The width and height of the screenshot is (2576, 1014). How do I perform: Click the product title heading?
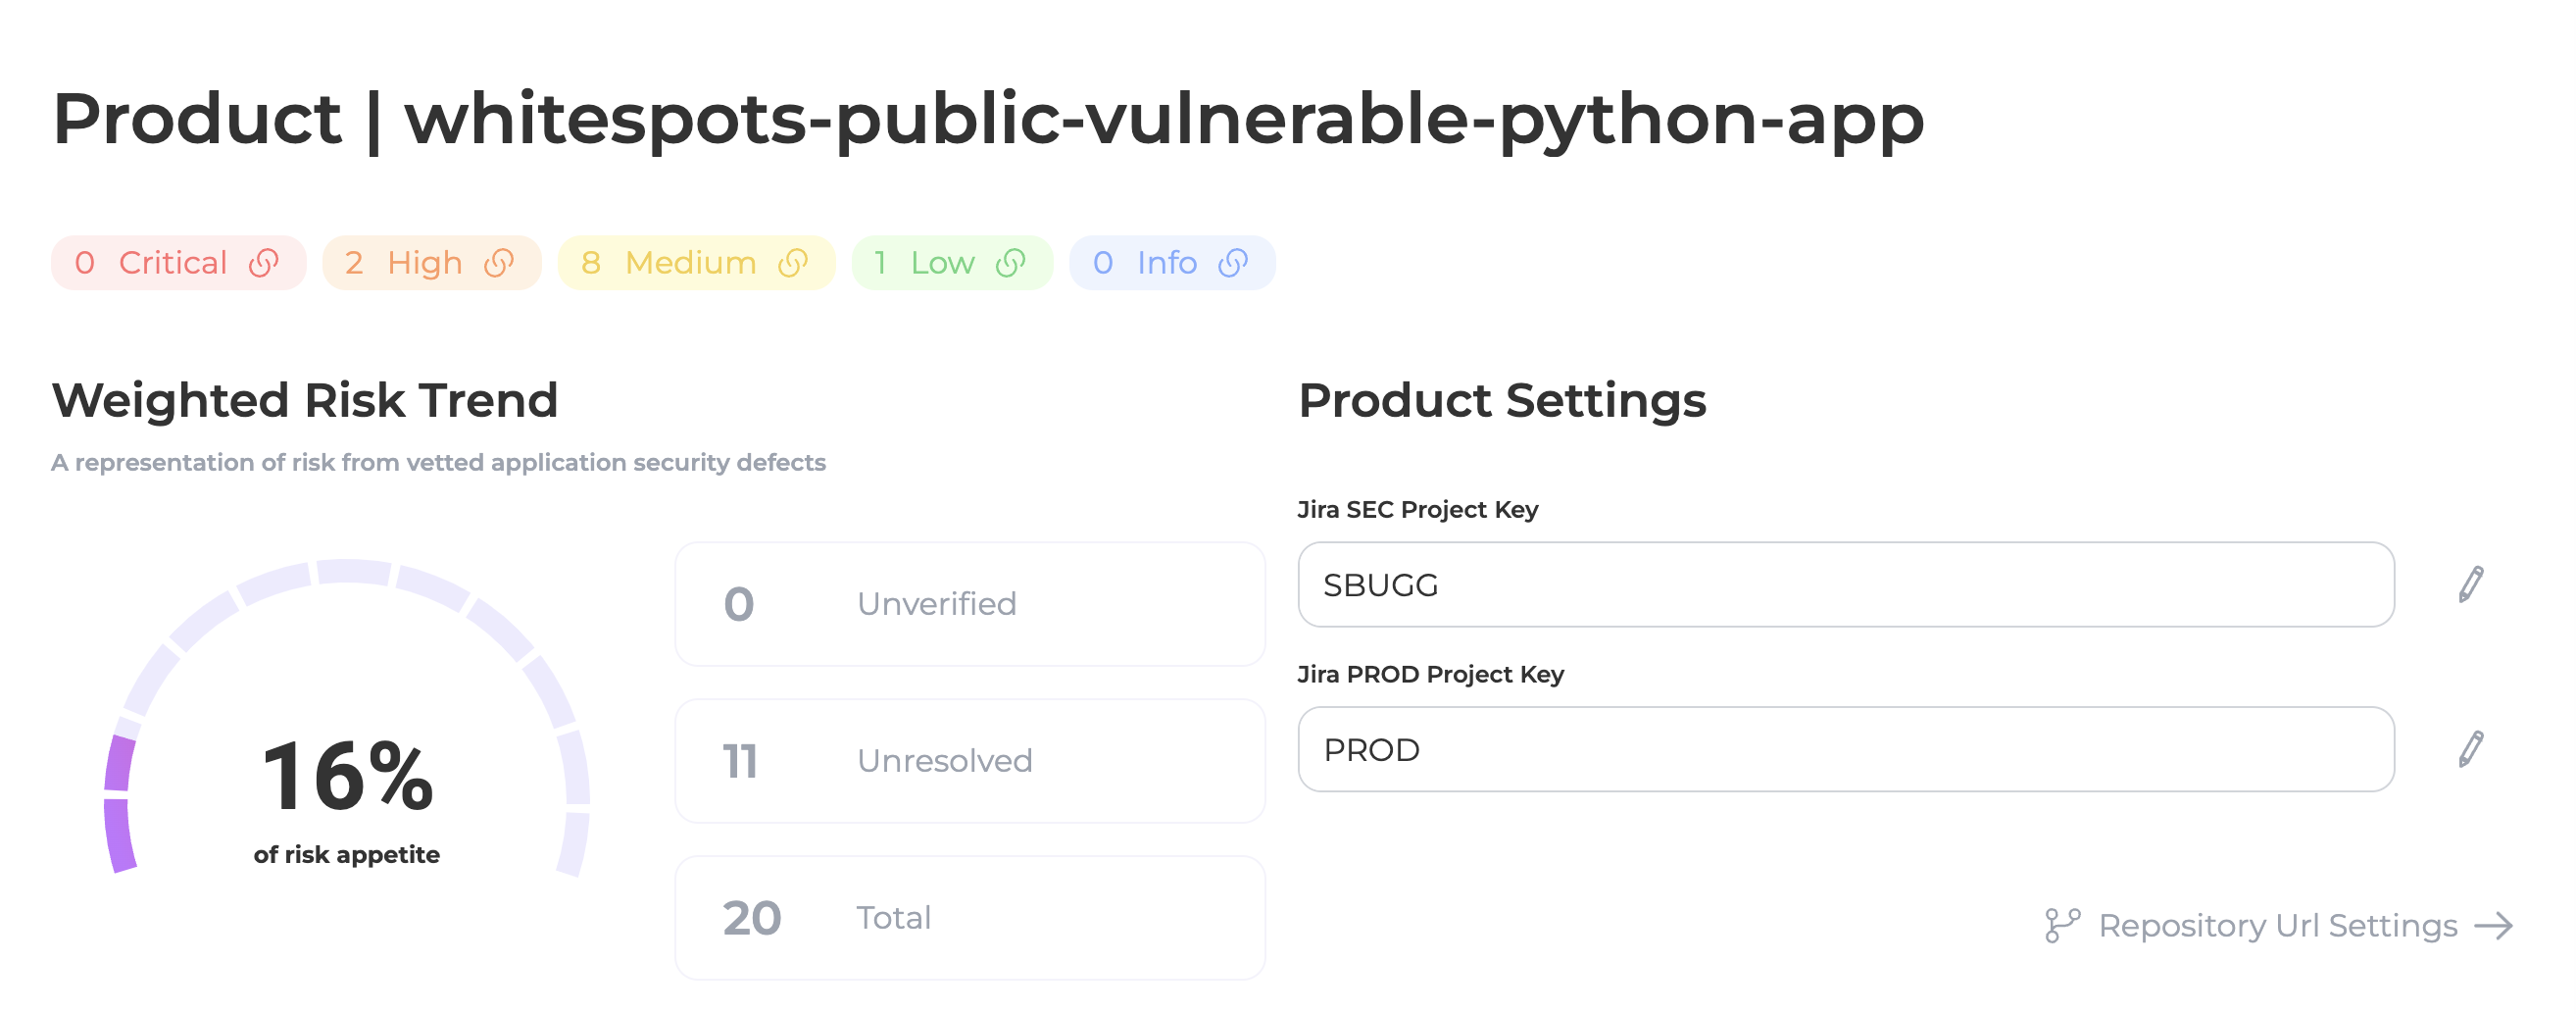[988, 120]
